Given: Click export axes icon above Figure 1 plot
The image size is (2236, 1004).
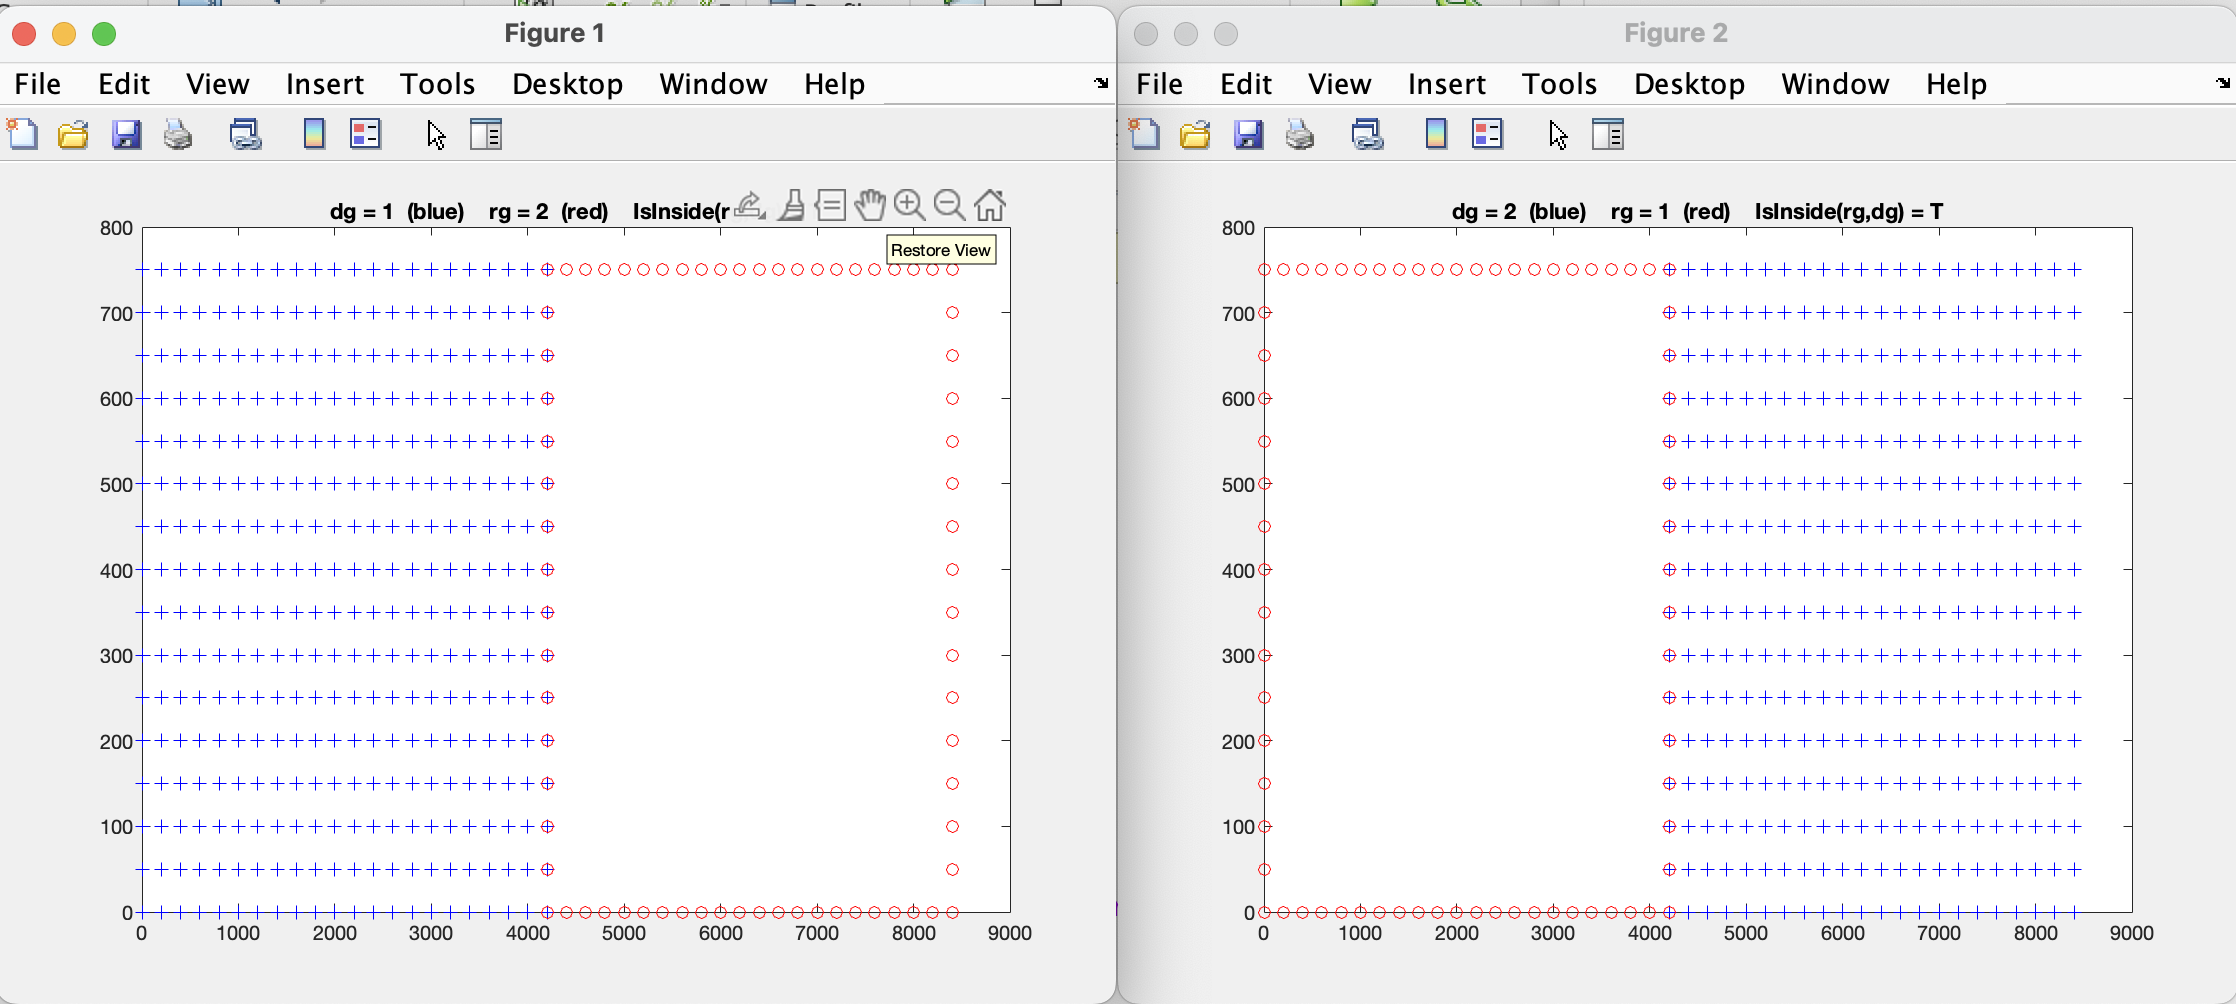Looking at the screenshot, I should pos(750,205).
